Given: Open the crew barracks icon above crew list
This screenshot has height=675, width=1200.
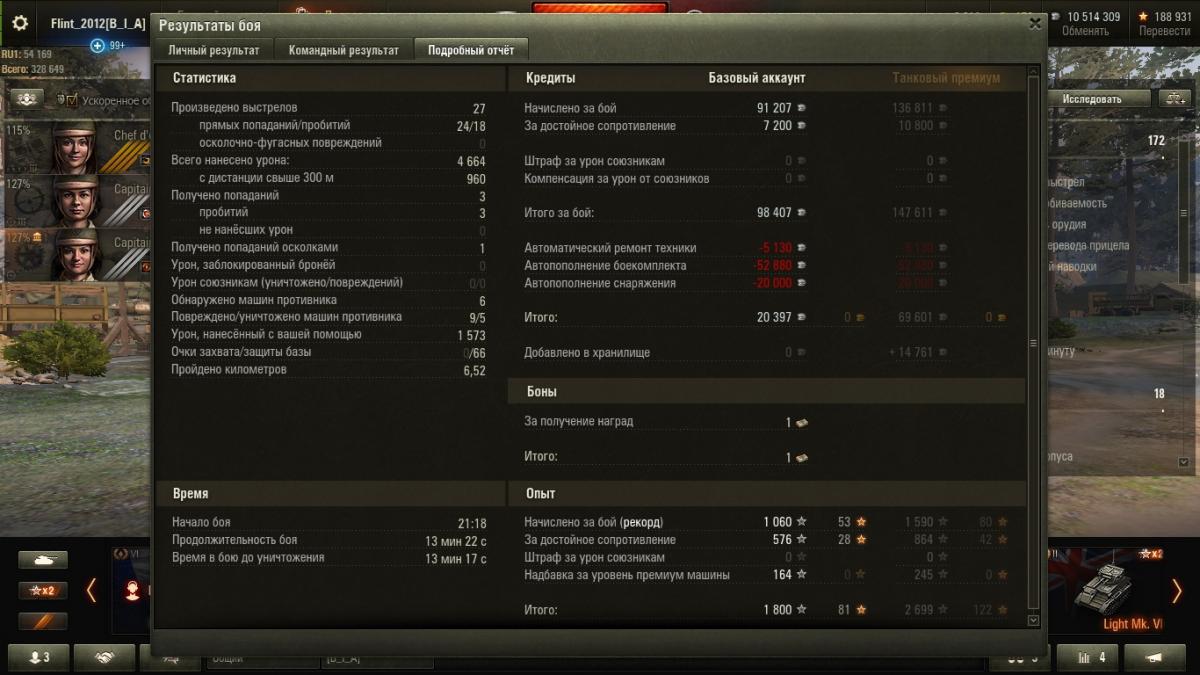Looking at the screenshot, I should 26,99.
